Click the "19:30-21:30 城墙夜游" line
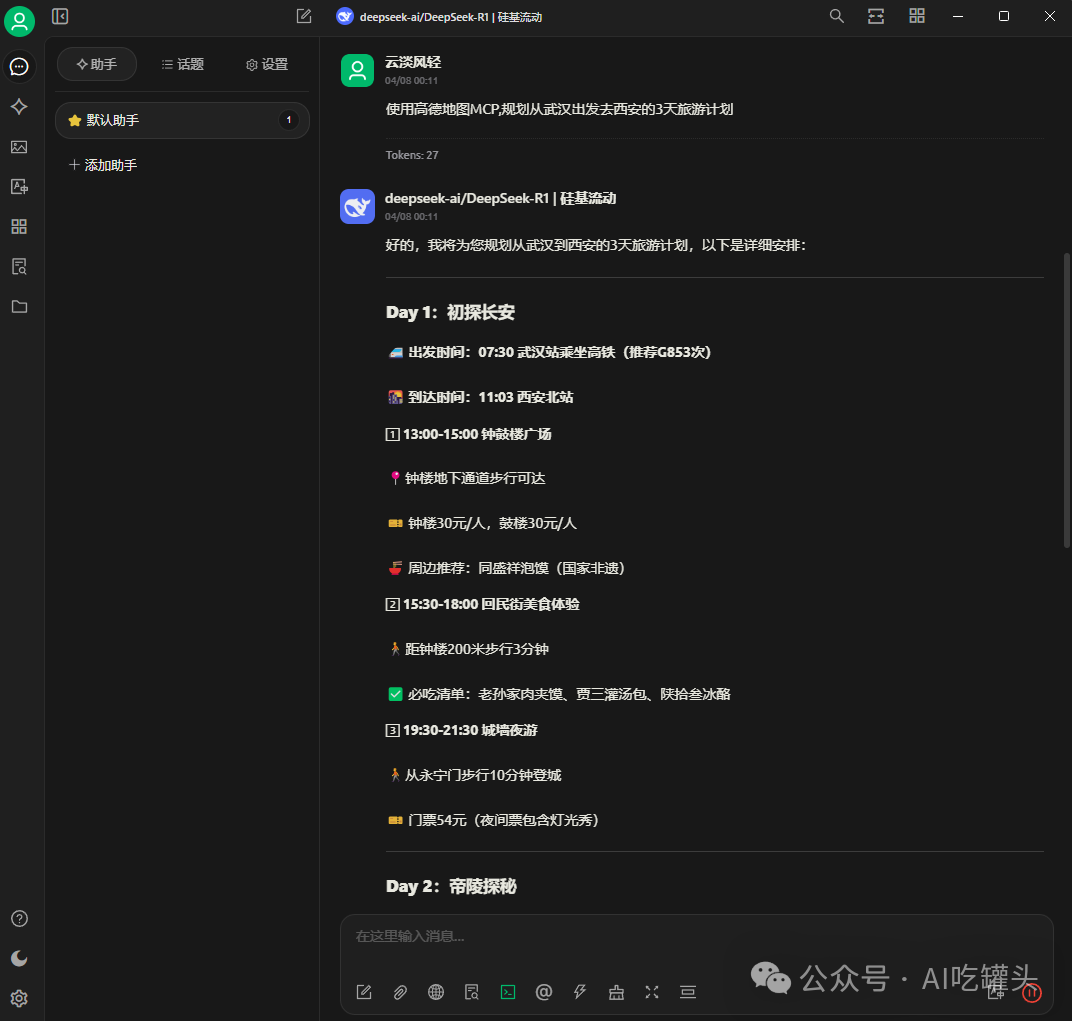Screen dimensions: 1072x1021 [461, 730]
